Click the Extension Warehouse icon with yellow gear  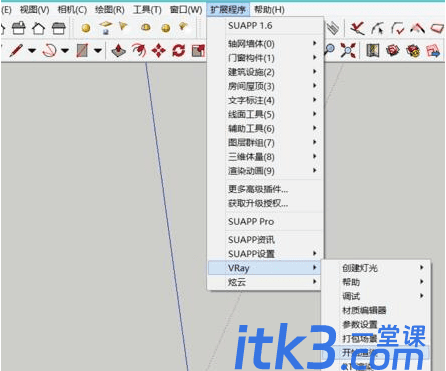point(413,51)
